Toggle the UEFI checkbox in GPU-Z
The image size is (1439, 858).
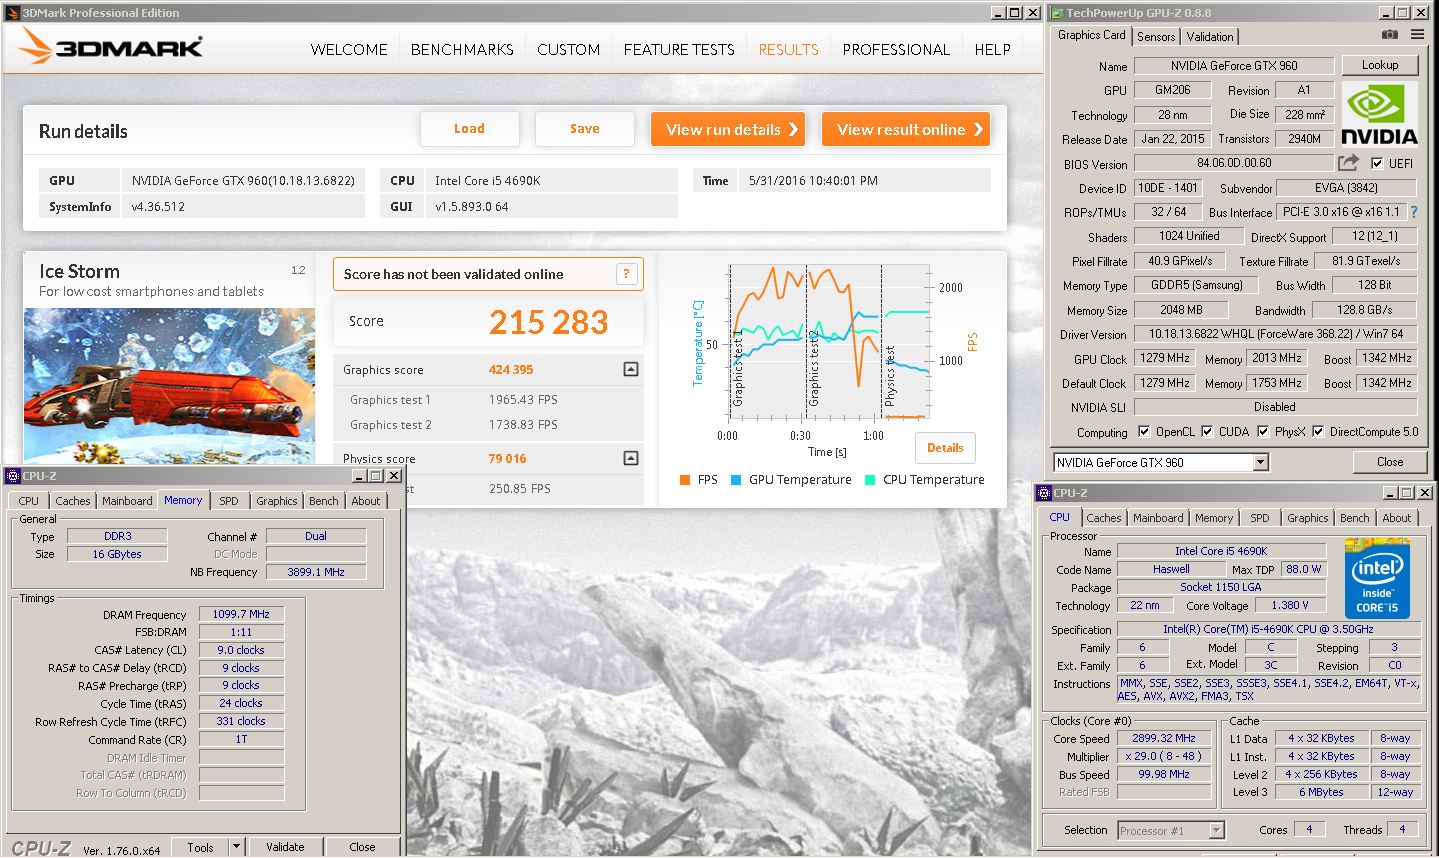[1377, 163]
